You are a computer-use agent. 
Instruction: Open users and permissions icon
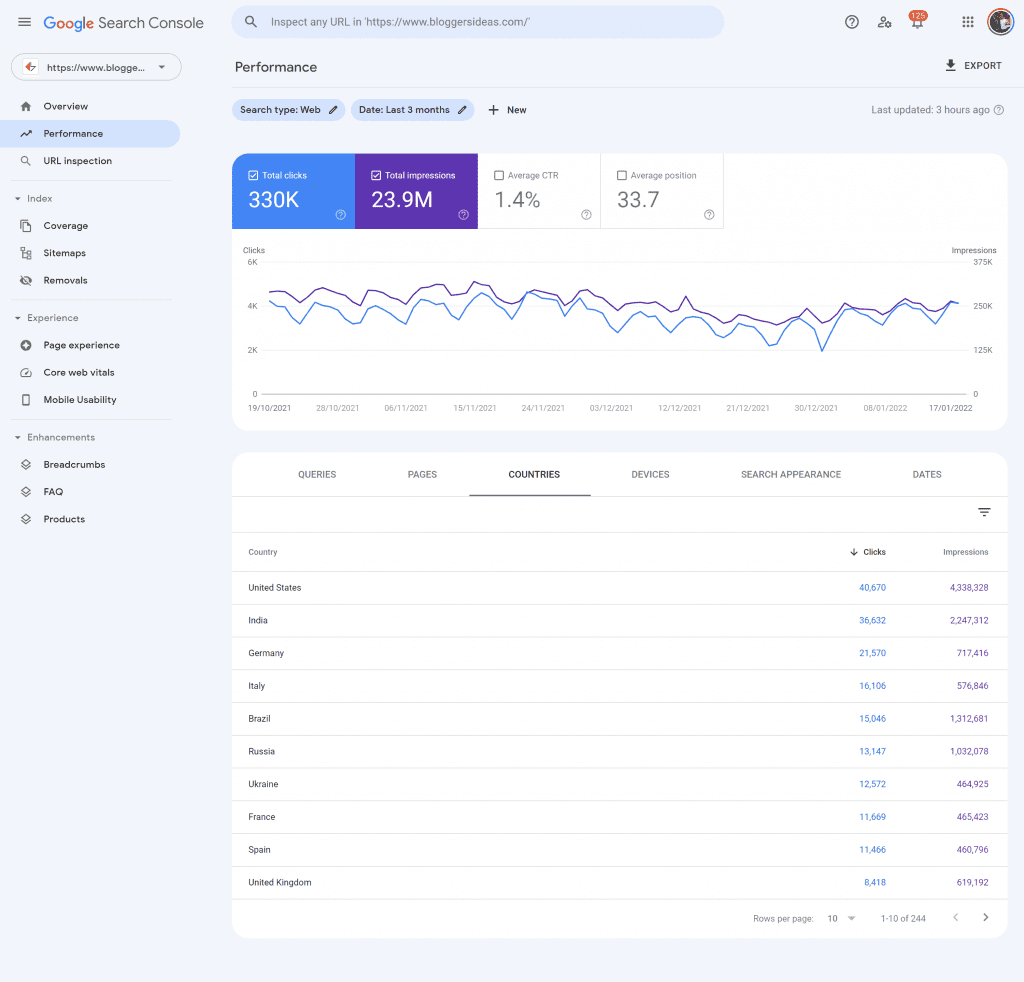click(884, 22)
